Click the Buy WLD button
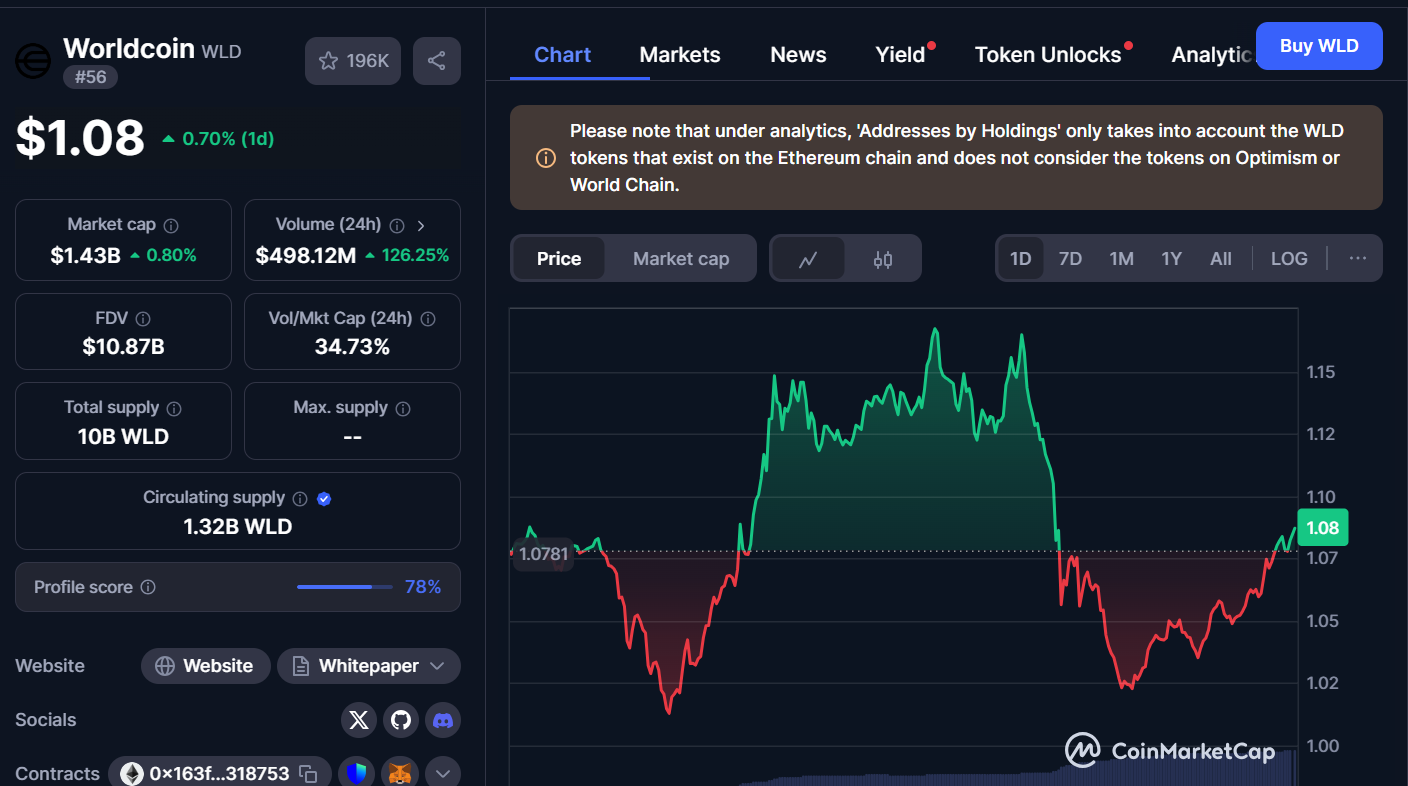The width and height of the screenshot is (1408, 786). 1319,46
